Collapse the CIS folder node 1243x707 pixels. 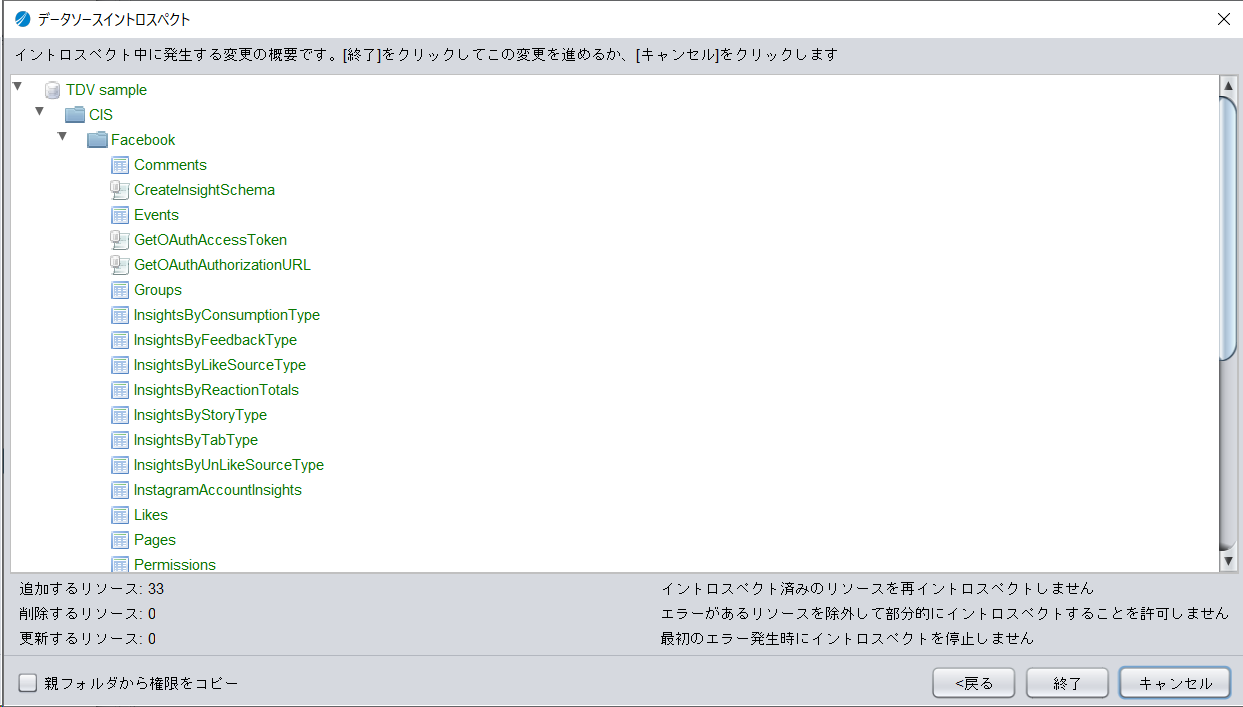point(40,111)
